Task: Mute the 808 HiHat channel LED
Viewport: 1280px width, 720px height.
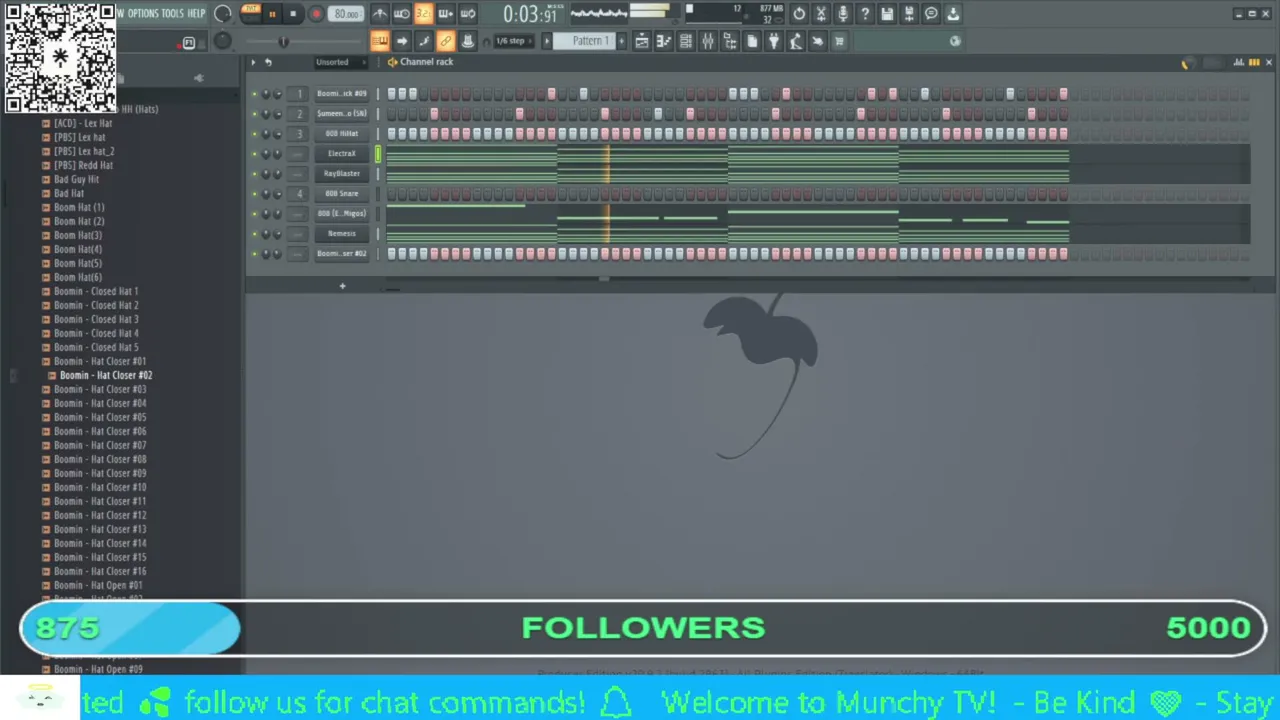Action: (x=254, y=134)
